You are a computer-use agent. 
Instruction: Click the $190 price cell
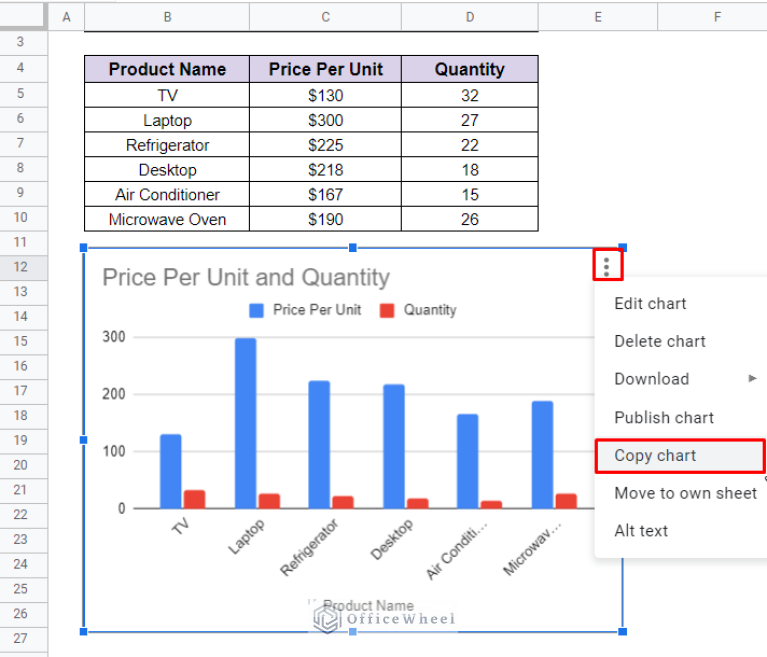(325, 219)
